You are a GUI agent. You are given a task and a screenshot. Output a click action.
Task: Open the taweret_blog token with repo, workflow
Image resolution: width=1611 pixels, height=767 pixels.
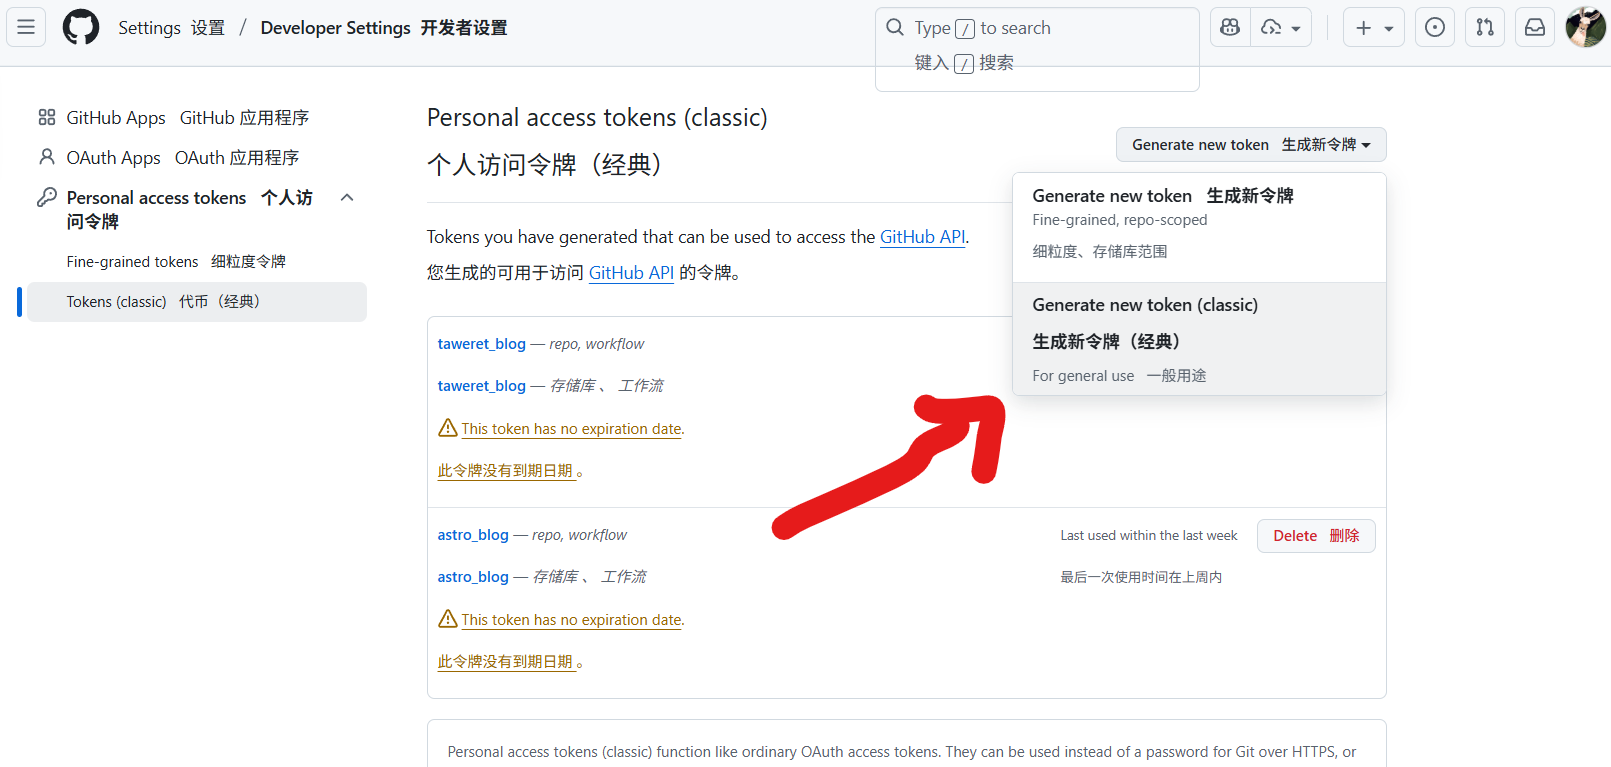pos(481,344)
